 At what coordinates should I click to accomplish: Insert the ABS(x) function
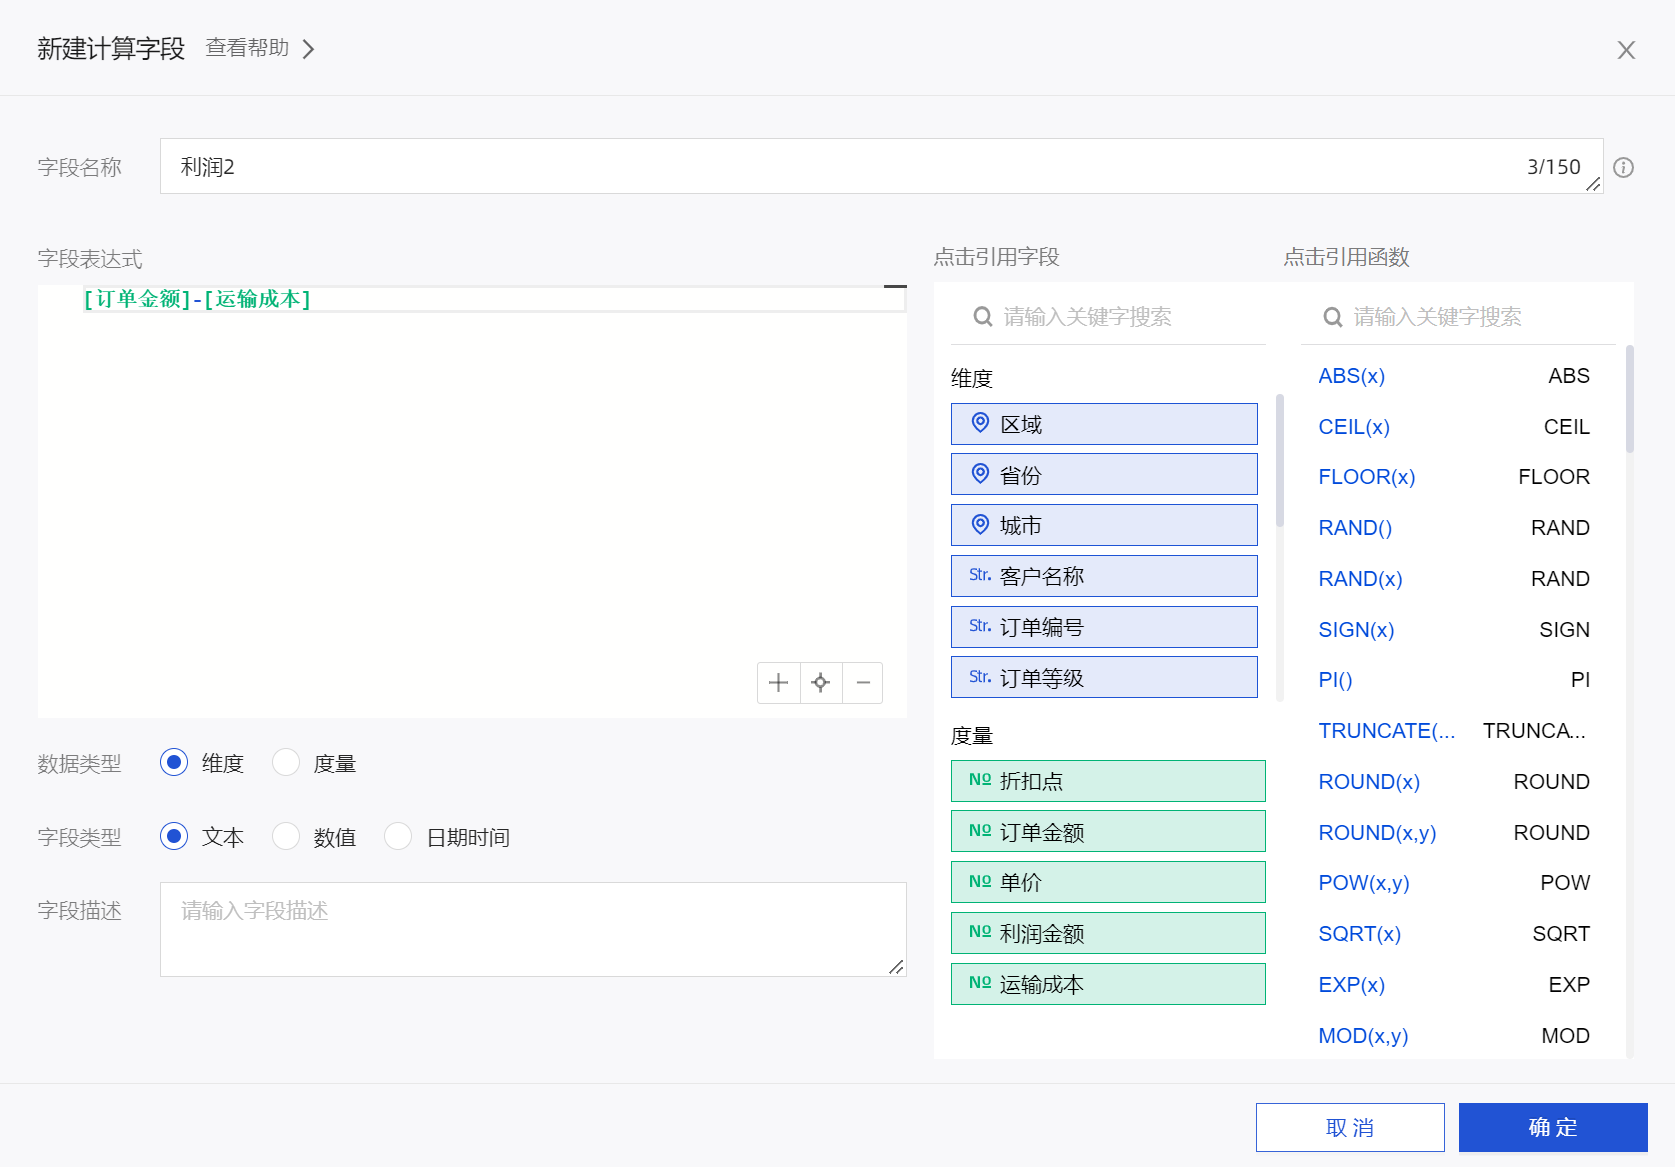tap(1351, 376)
